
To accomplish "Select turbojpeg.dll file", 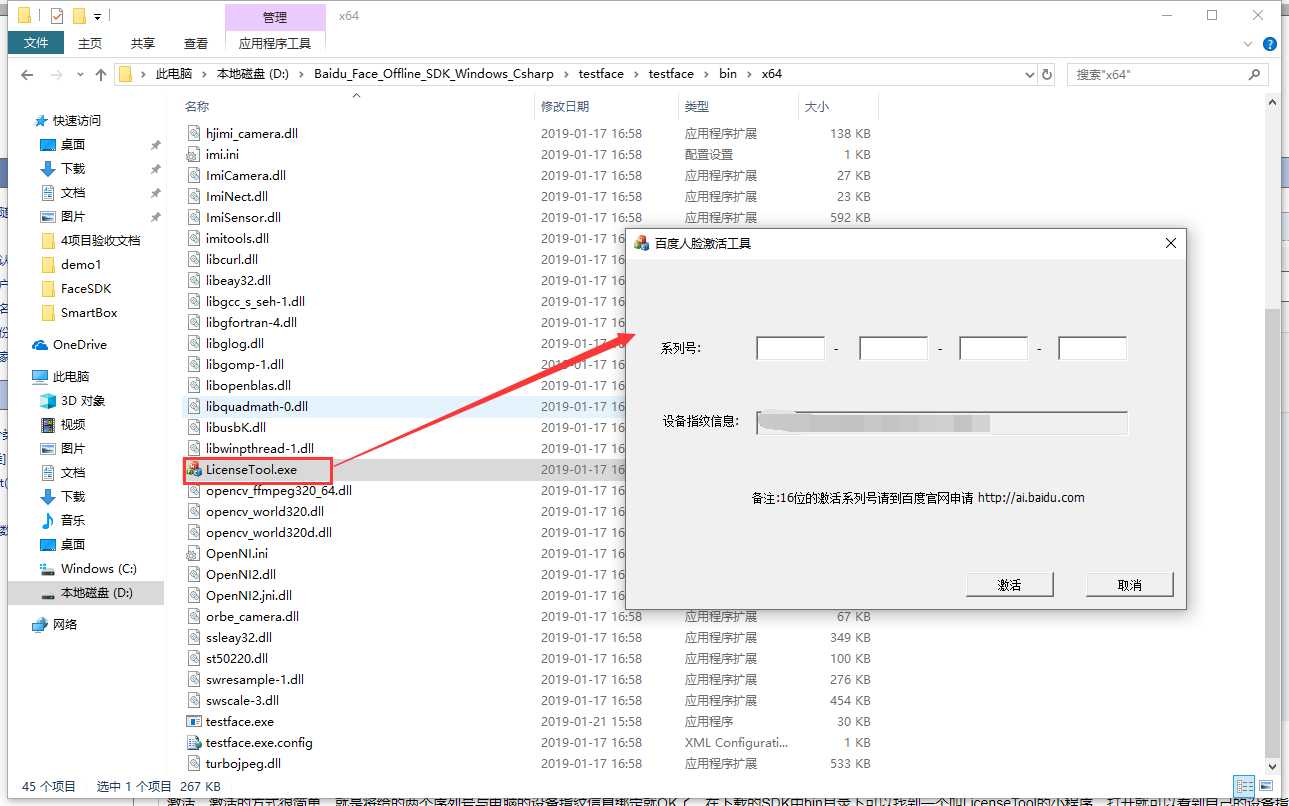I will tap(243, 763).
